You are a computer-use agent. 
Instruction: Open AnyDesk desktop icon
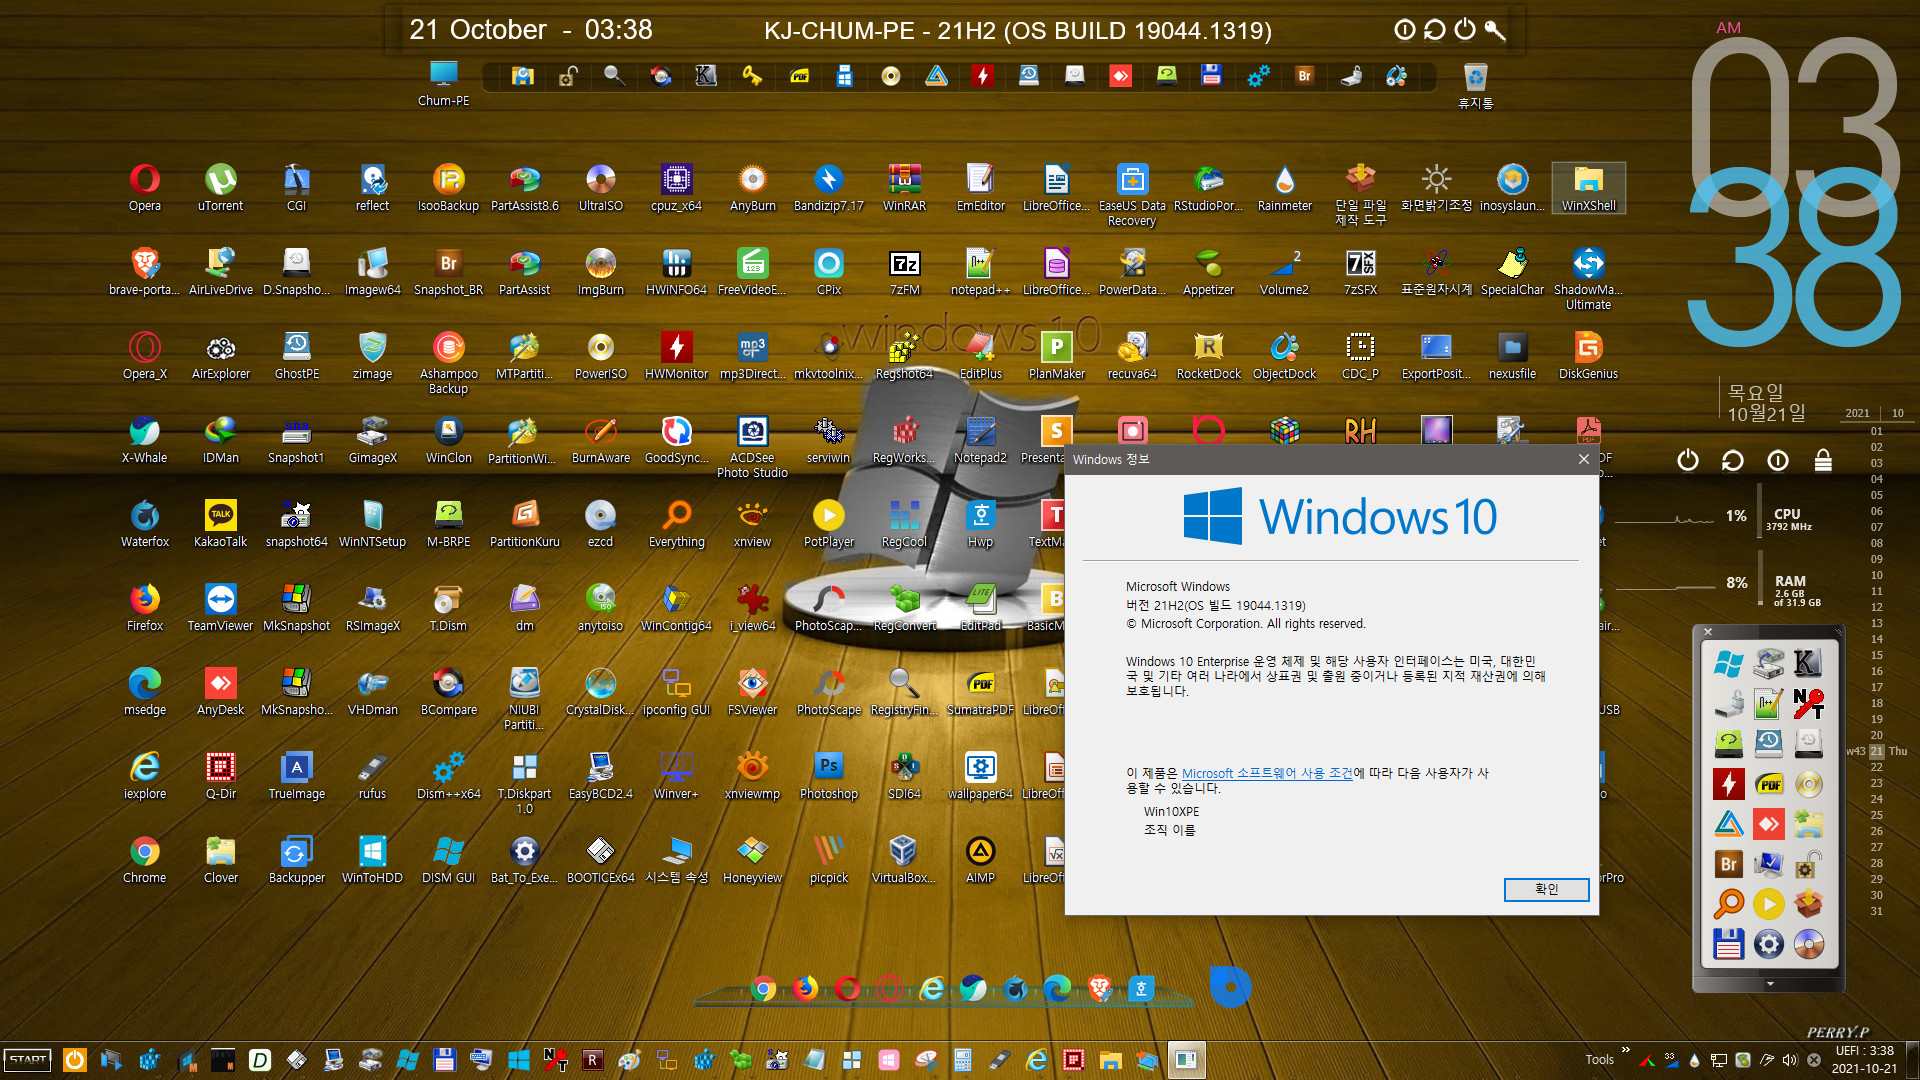(x=220, y=692)
